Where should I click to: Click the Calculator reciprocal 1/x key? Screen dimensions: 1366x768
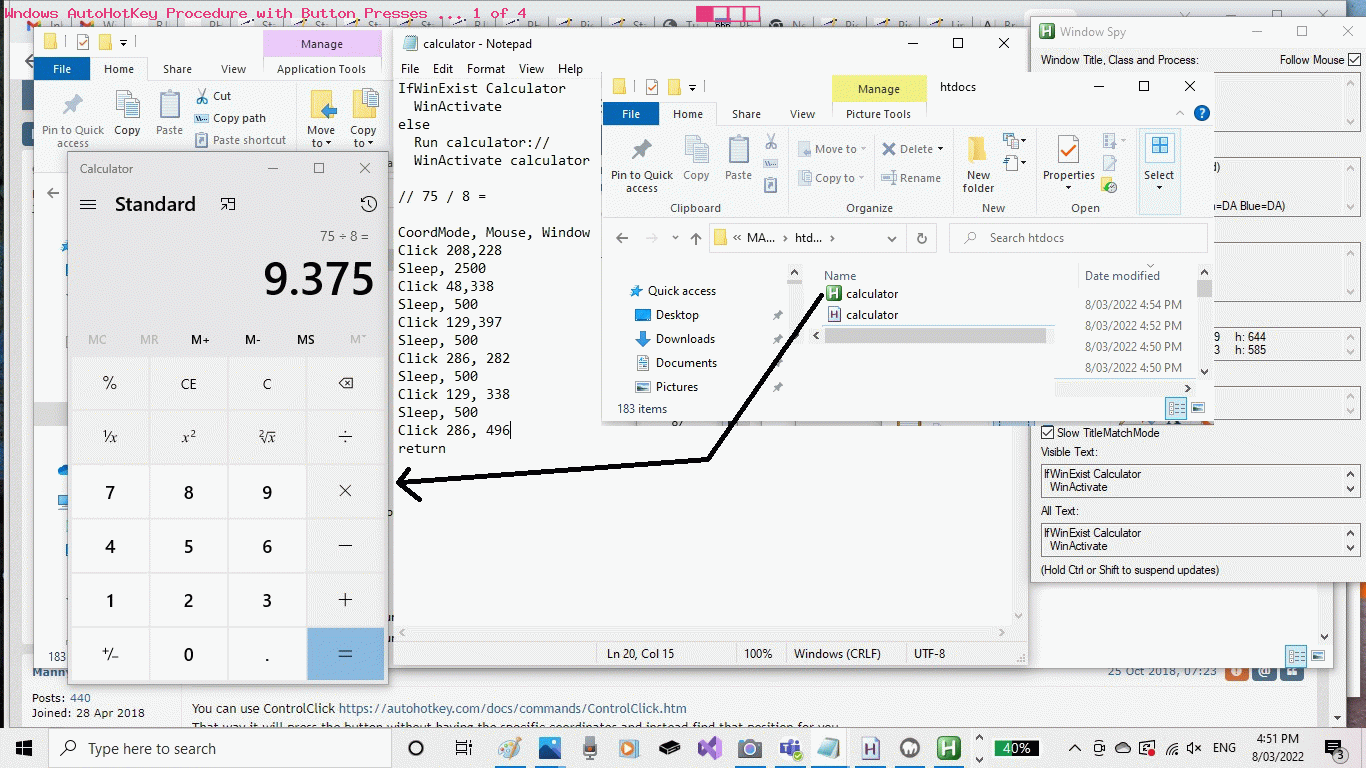pos(110,437)
